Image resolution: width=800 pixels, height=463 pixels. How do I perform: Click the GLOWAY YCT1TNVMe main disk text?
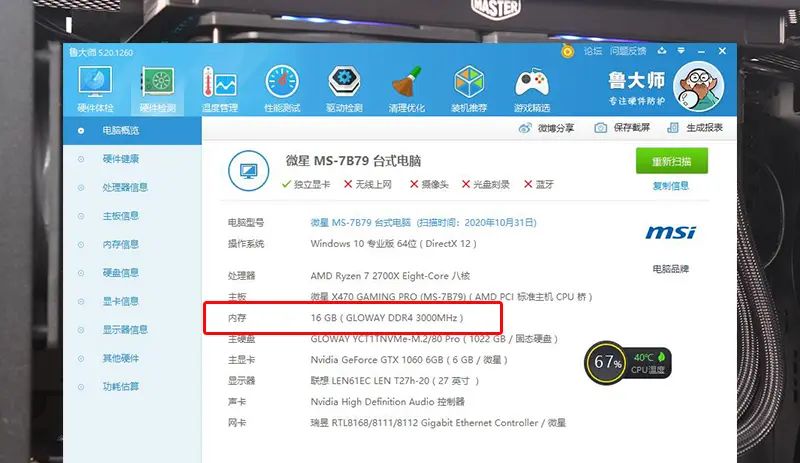(434, 338)
